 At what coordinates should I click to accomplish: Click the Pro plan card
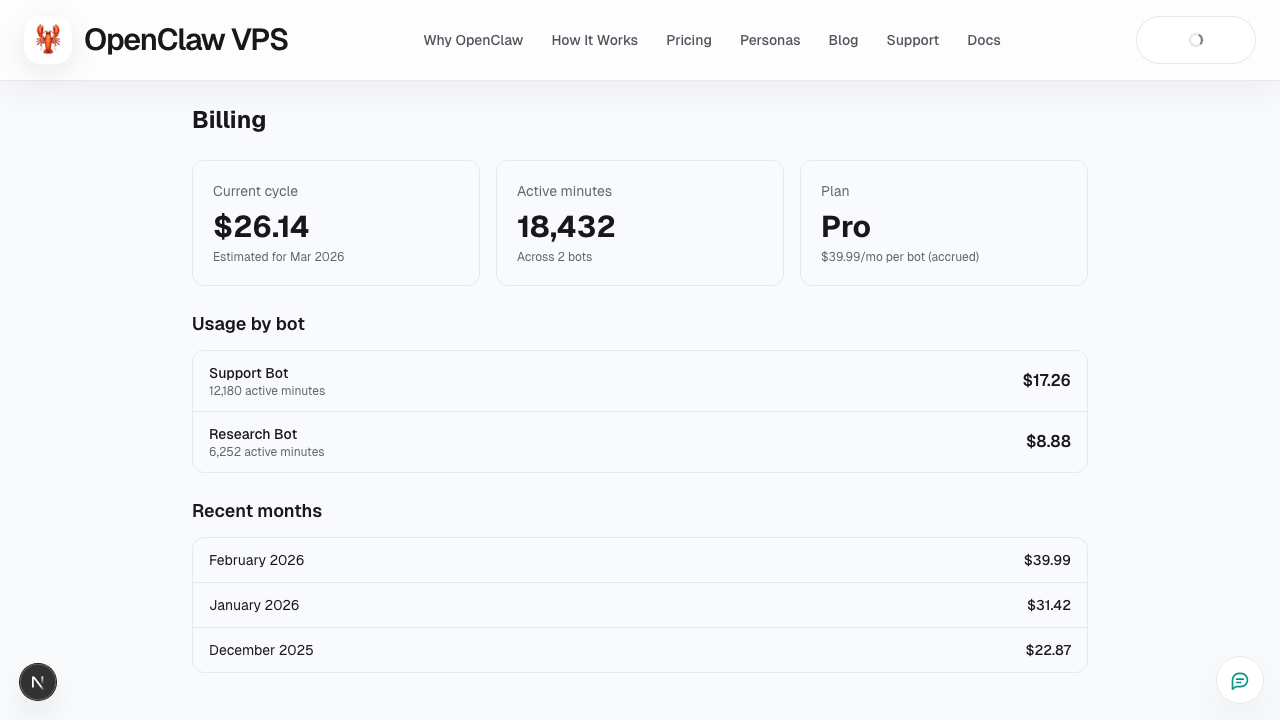[943, 222]
